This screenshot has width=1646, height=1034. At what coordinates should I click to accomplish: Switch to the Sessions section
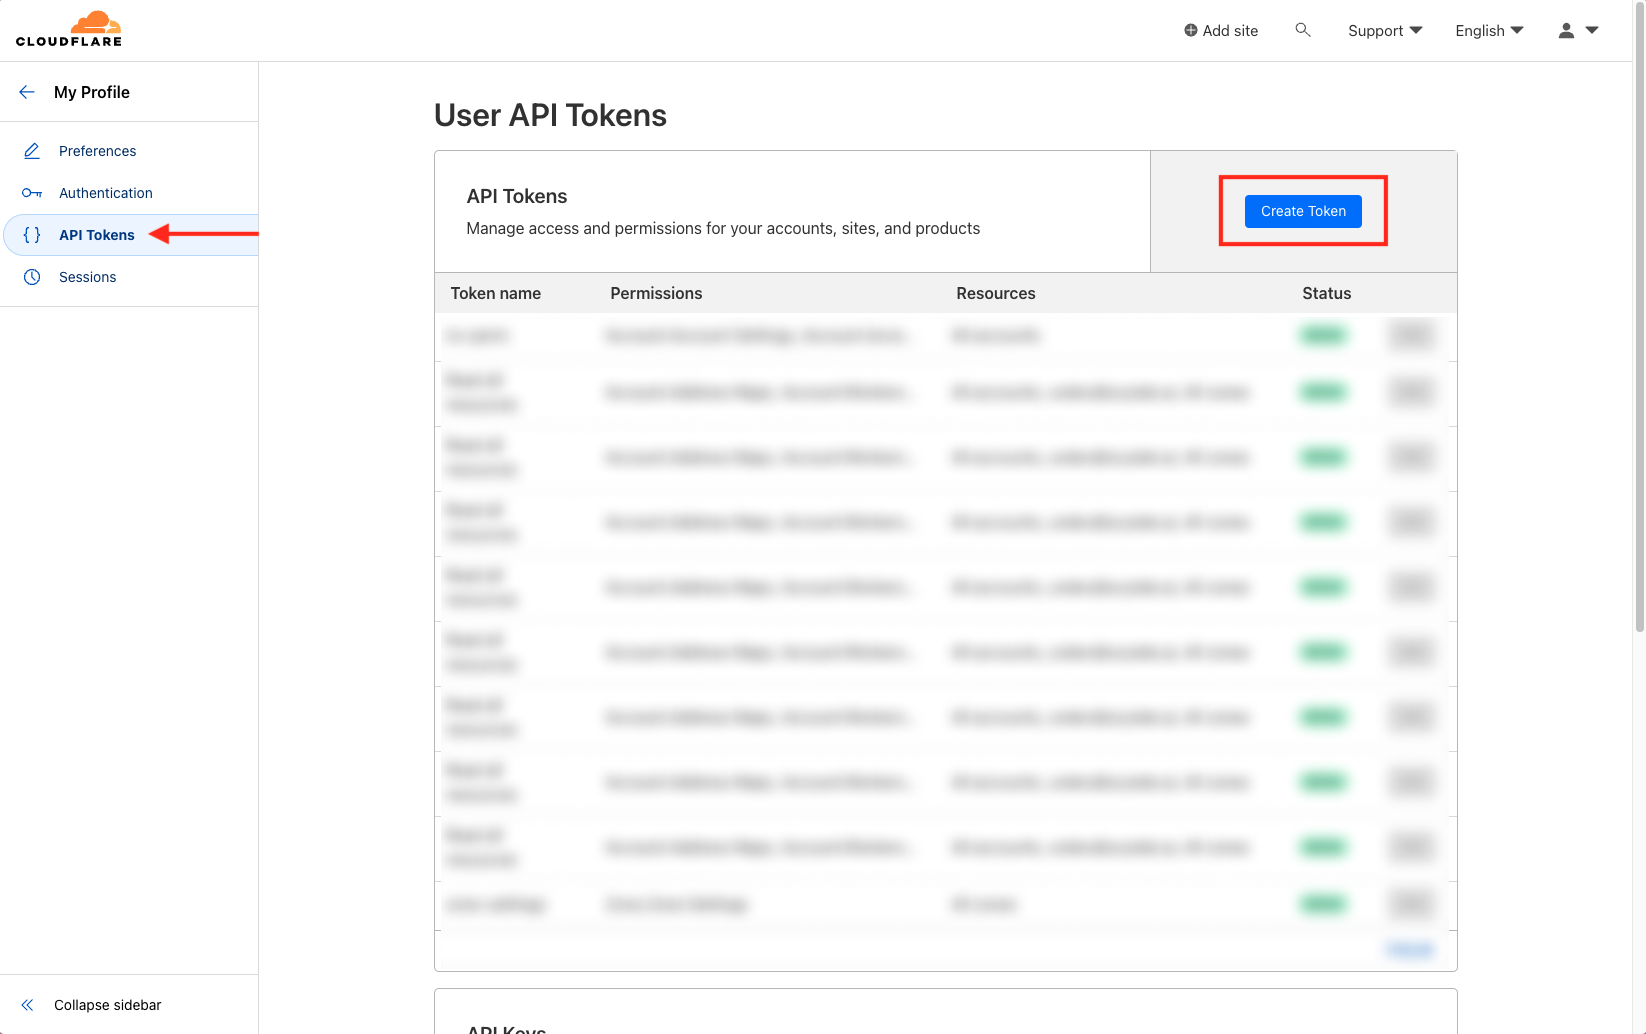click(x=87, y=277)
